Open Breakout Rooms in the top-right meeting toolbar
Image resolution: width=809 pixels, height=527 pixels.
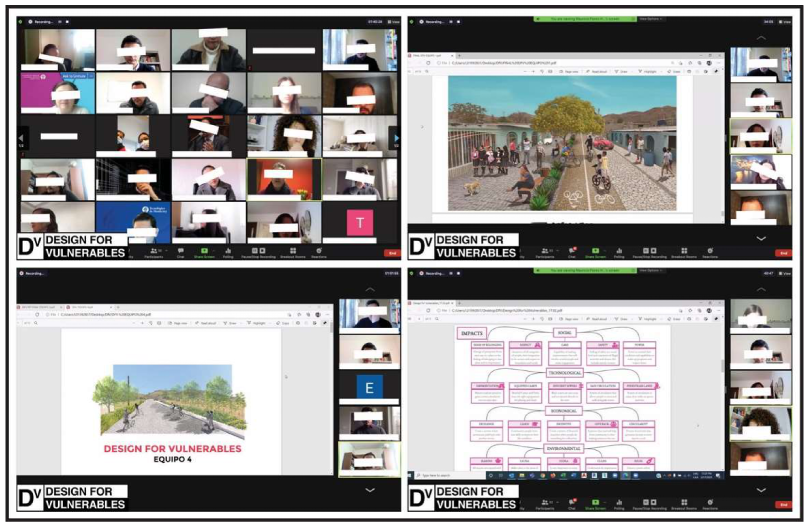click(683, 251)
